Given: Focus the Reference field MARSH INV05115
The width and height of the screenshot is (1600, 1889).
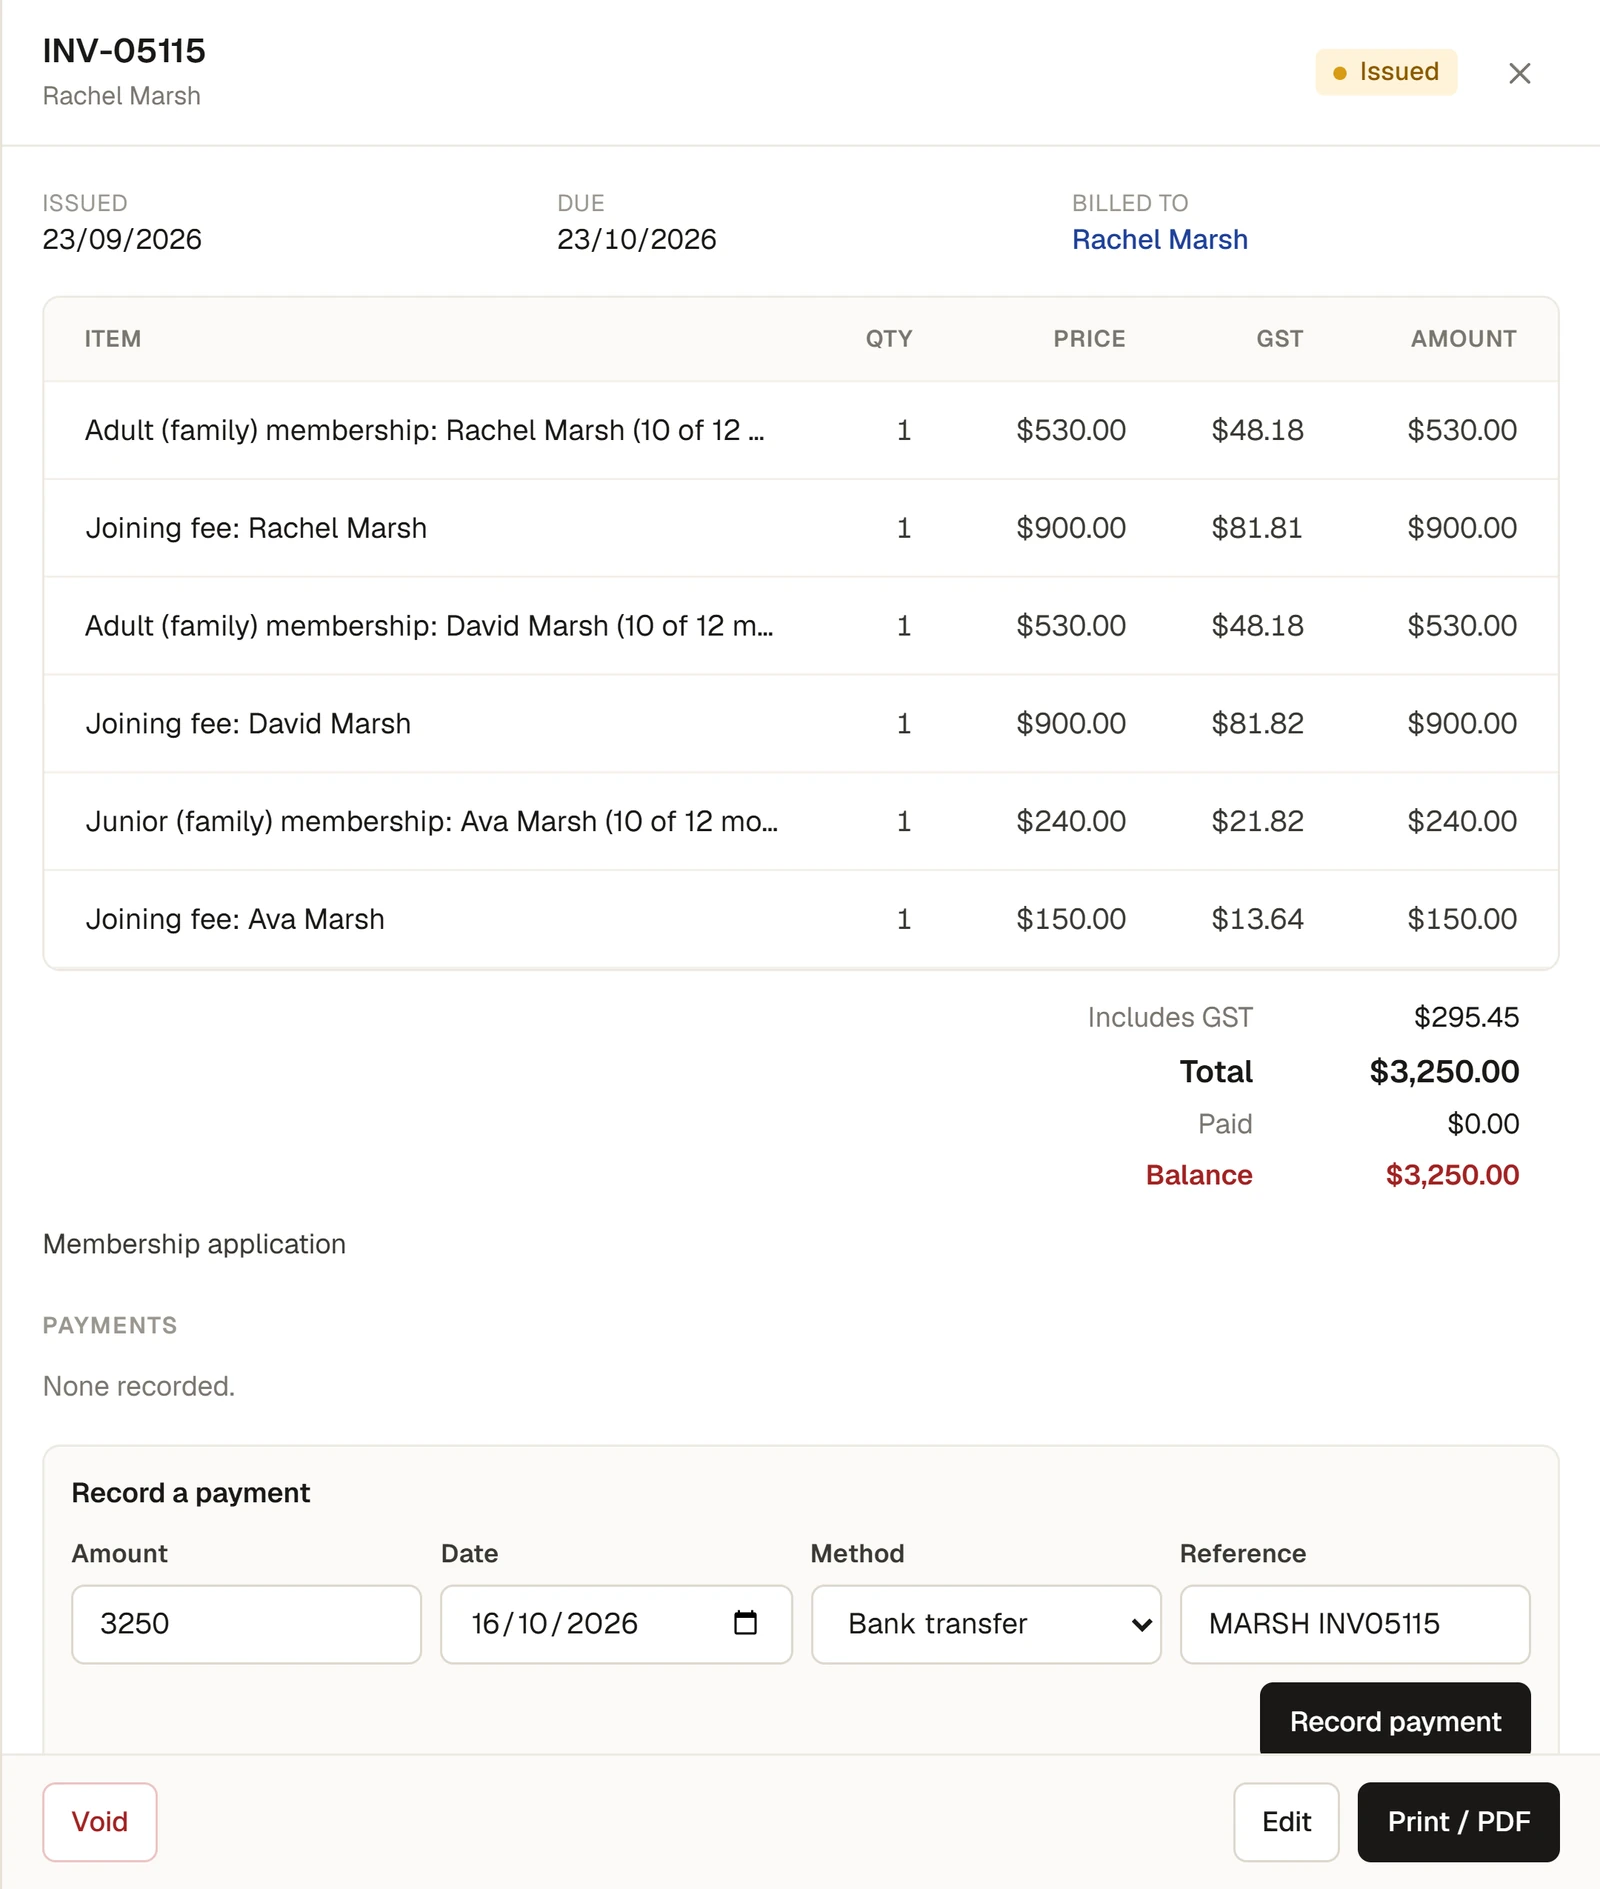Looking at the screenshot, I should point(1355,1624).
